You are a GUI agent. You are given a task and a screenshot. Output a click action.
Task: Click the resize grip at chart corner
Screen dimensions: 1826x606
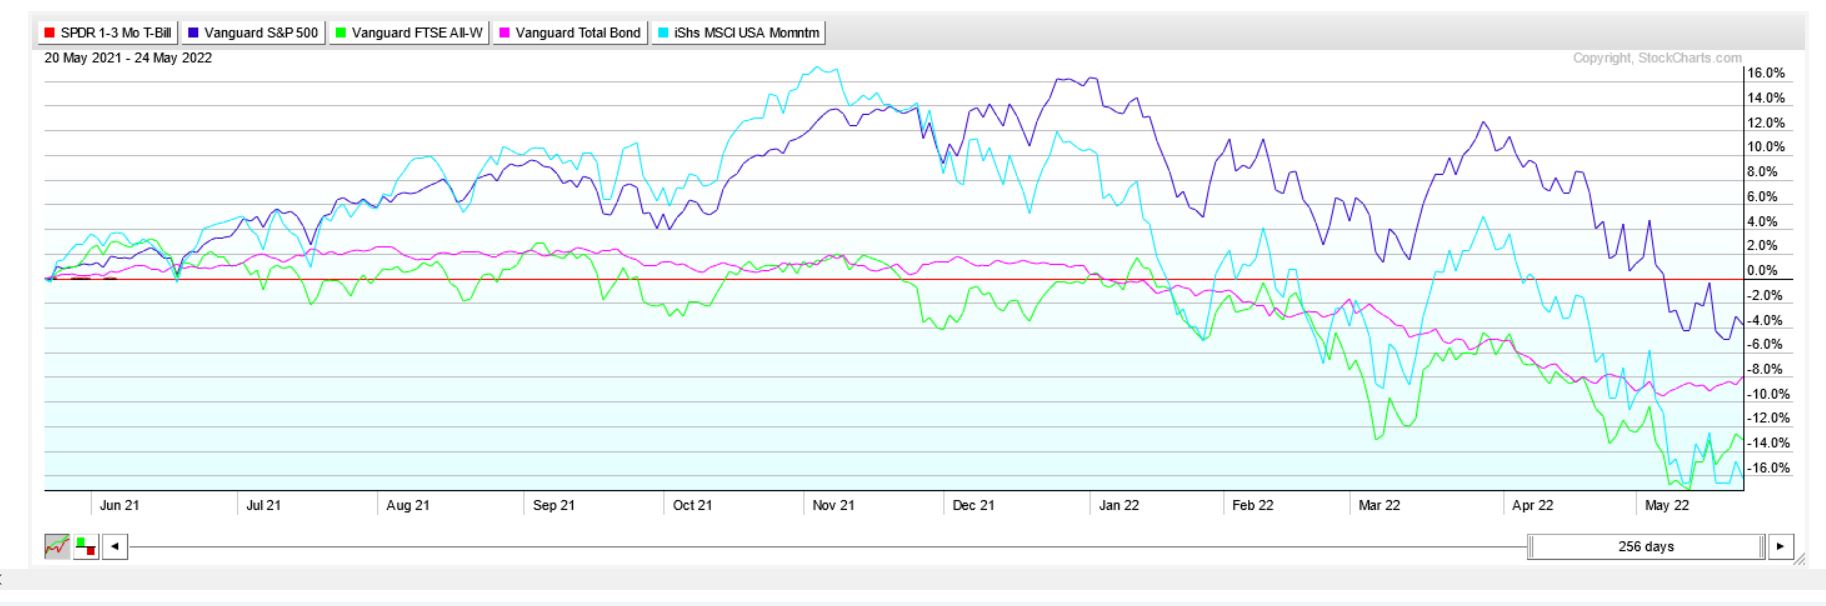point(1800,560)
